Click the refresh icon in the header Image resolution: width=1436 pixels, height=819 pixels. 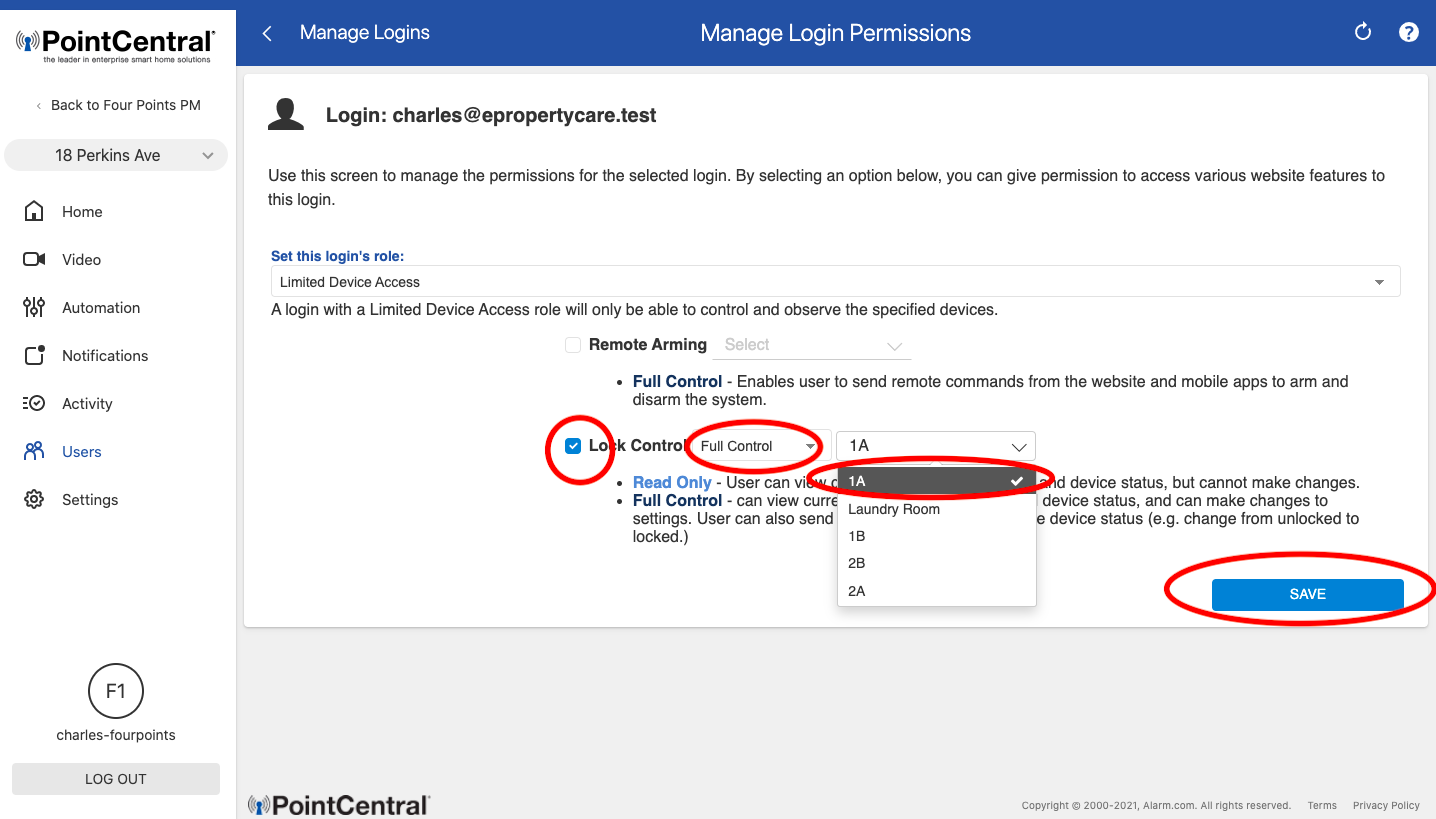pos(1362,32)
